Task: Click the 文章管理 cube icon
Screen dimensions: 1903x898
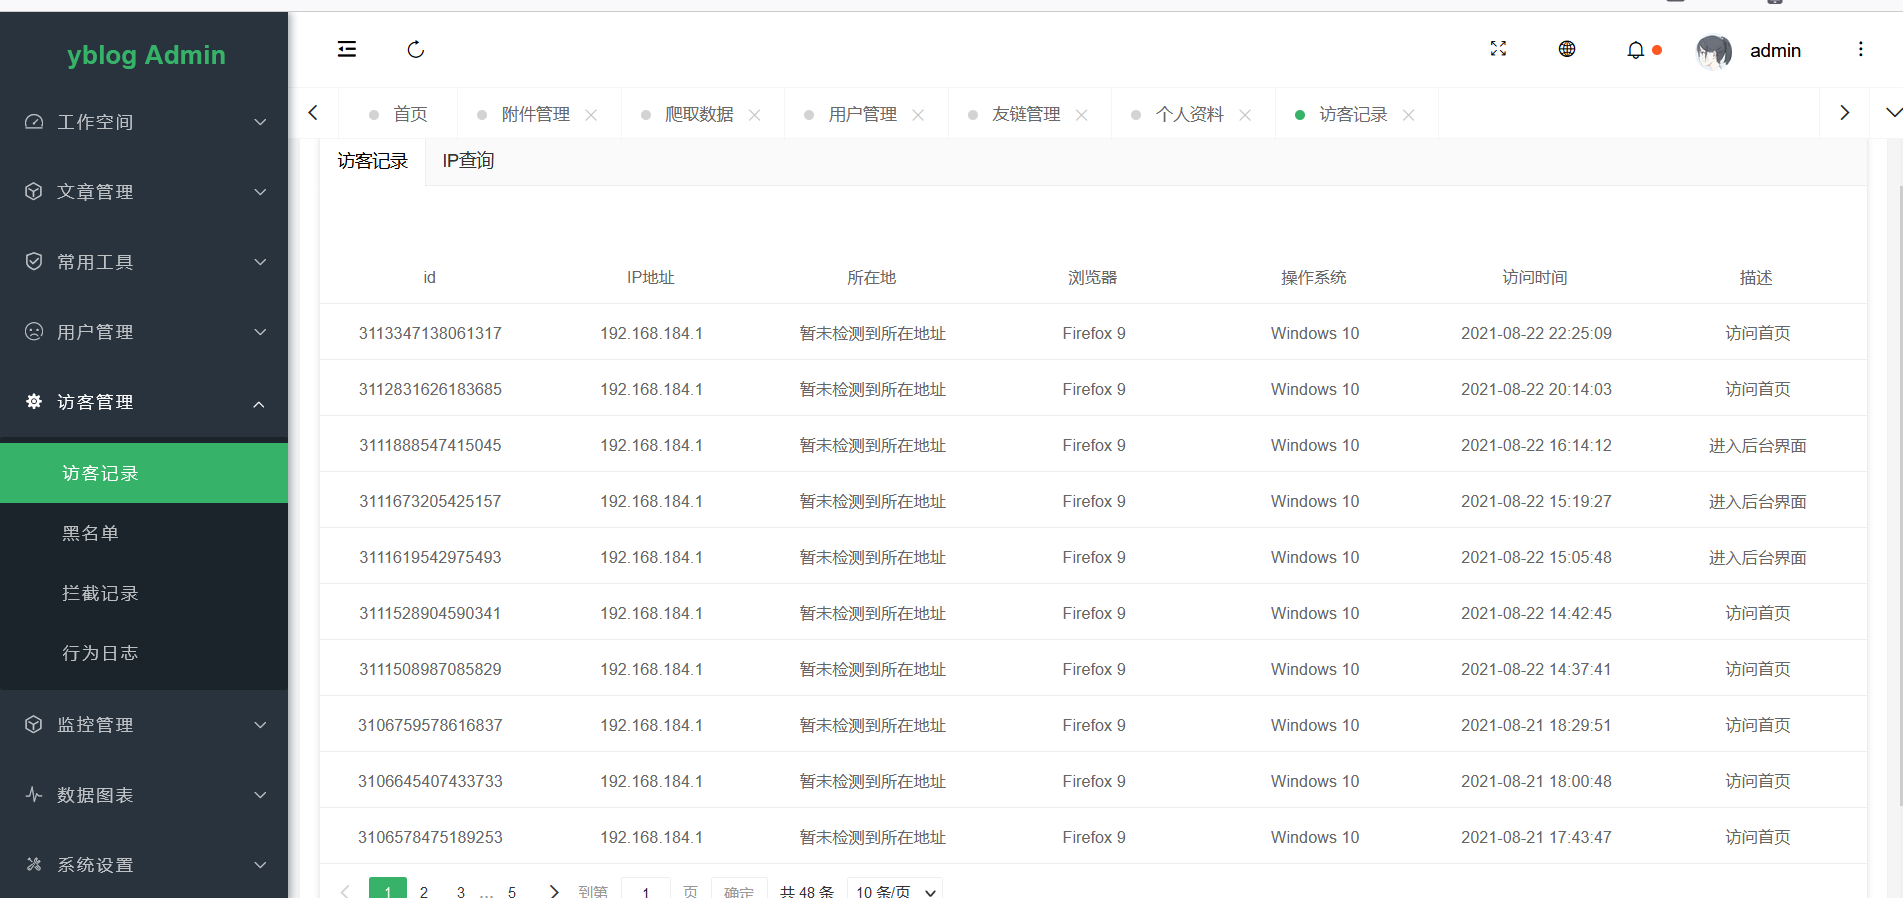Action: pos(34,191)
